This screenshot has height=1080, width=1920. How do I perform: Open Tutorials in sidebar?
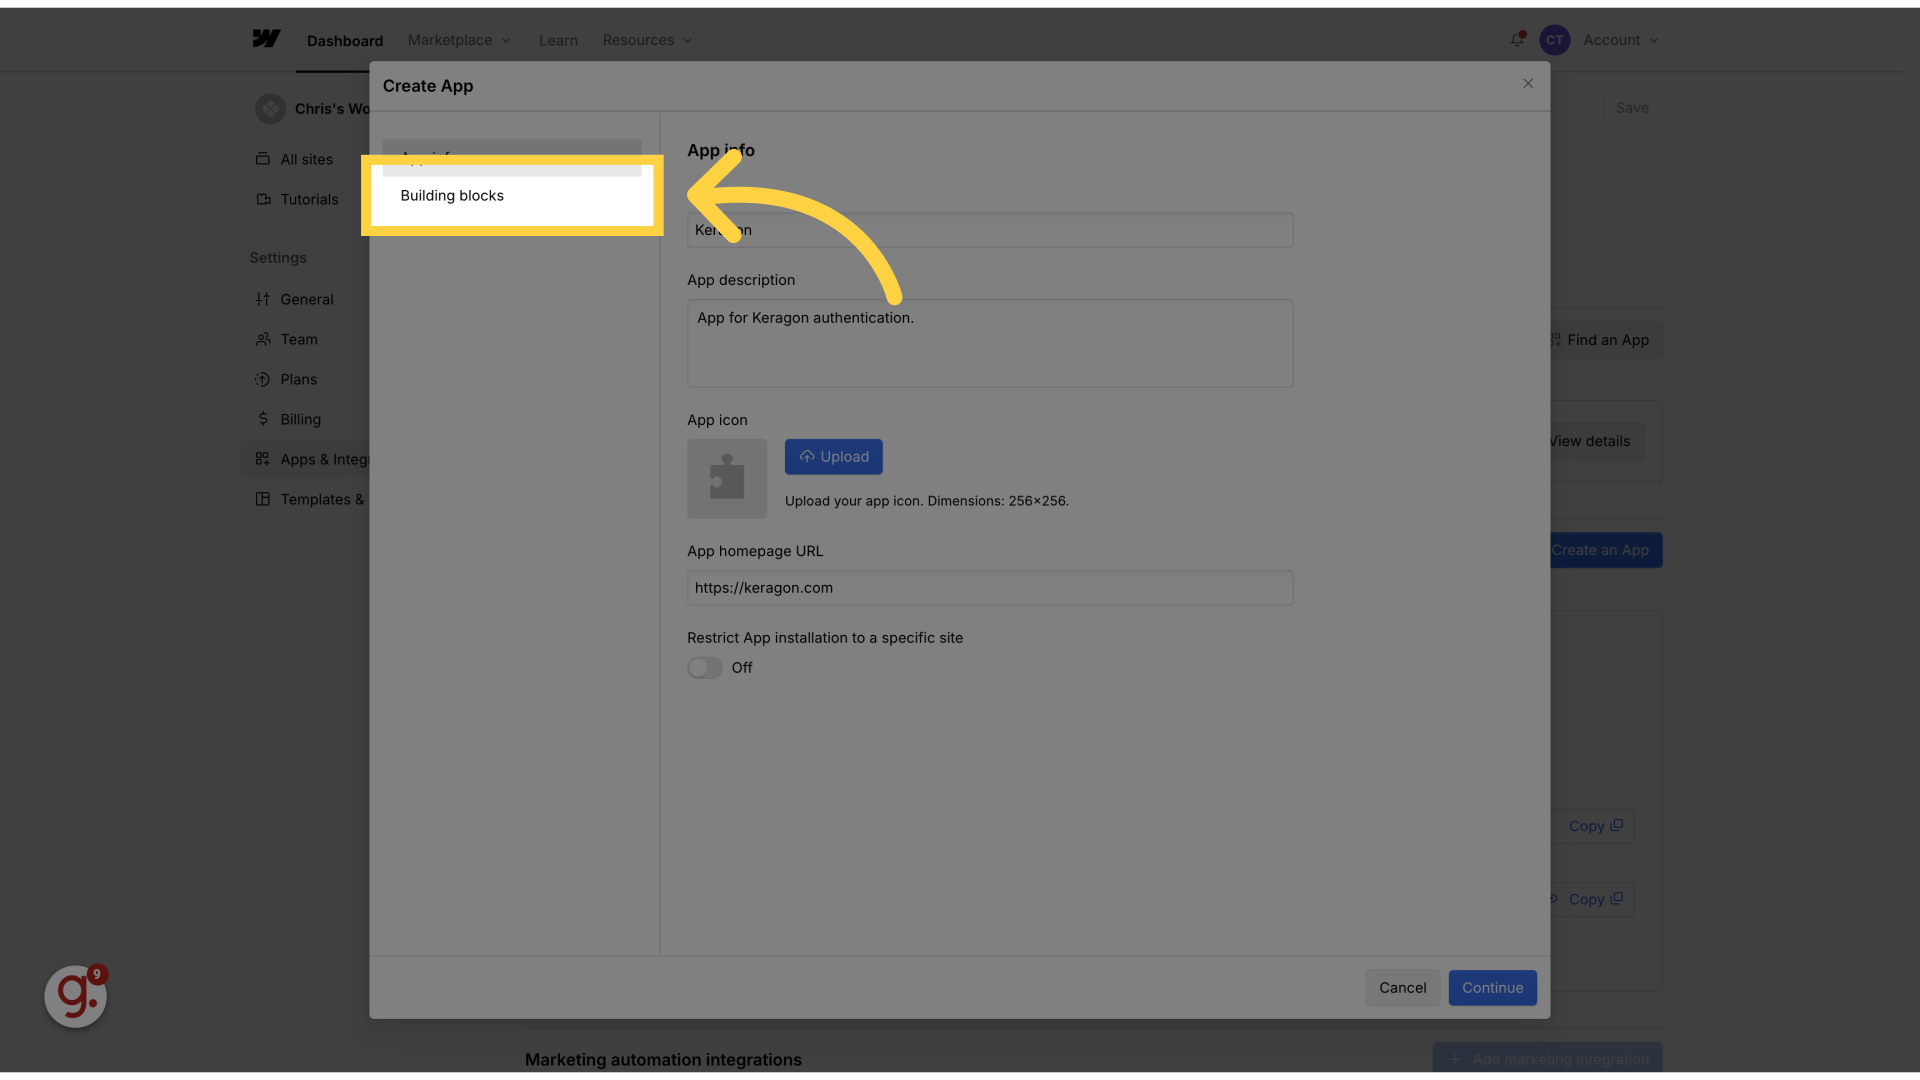pyautogui.click(x=309, y=199)
